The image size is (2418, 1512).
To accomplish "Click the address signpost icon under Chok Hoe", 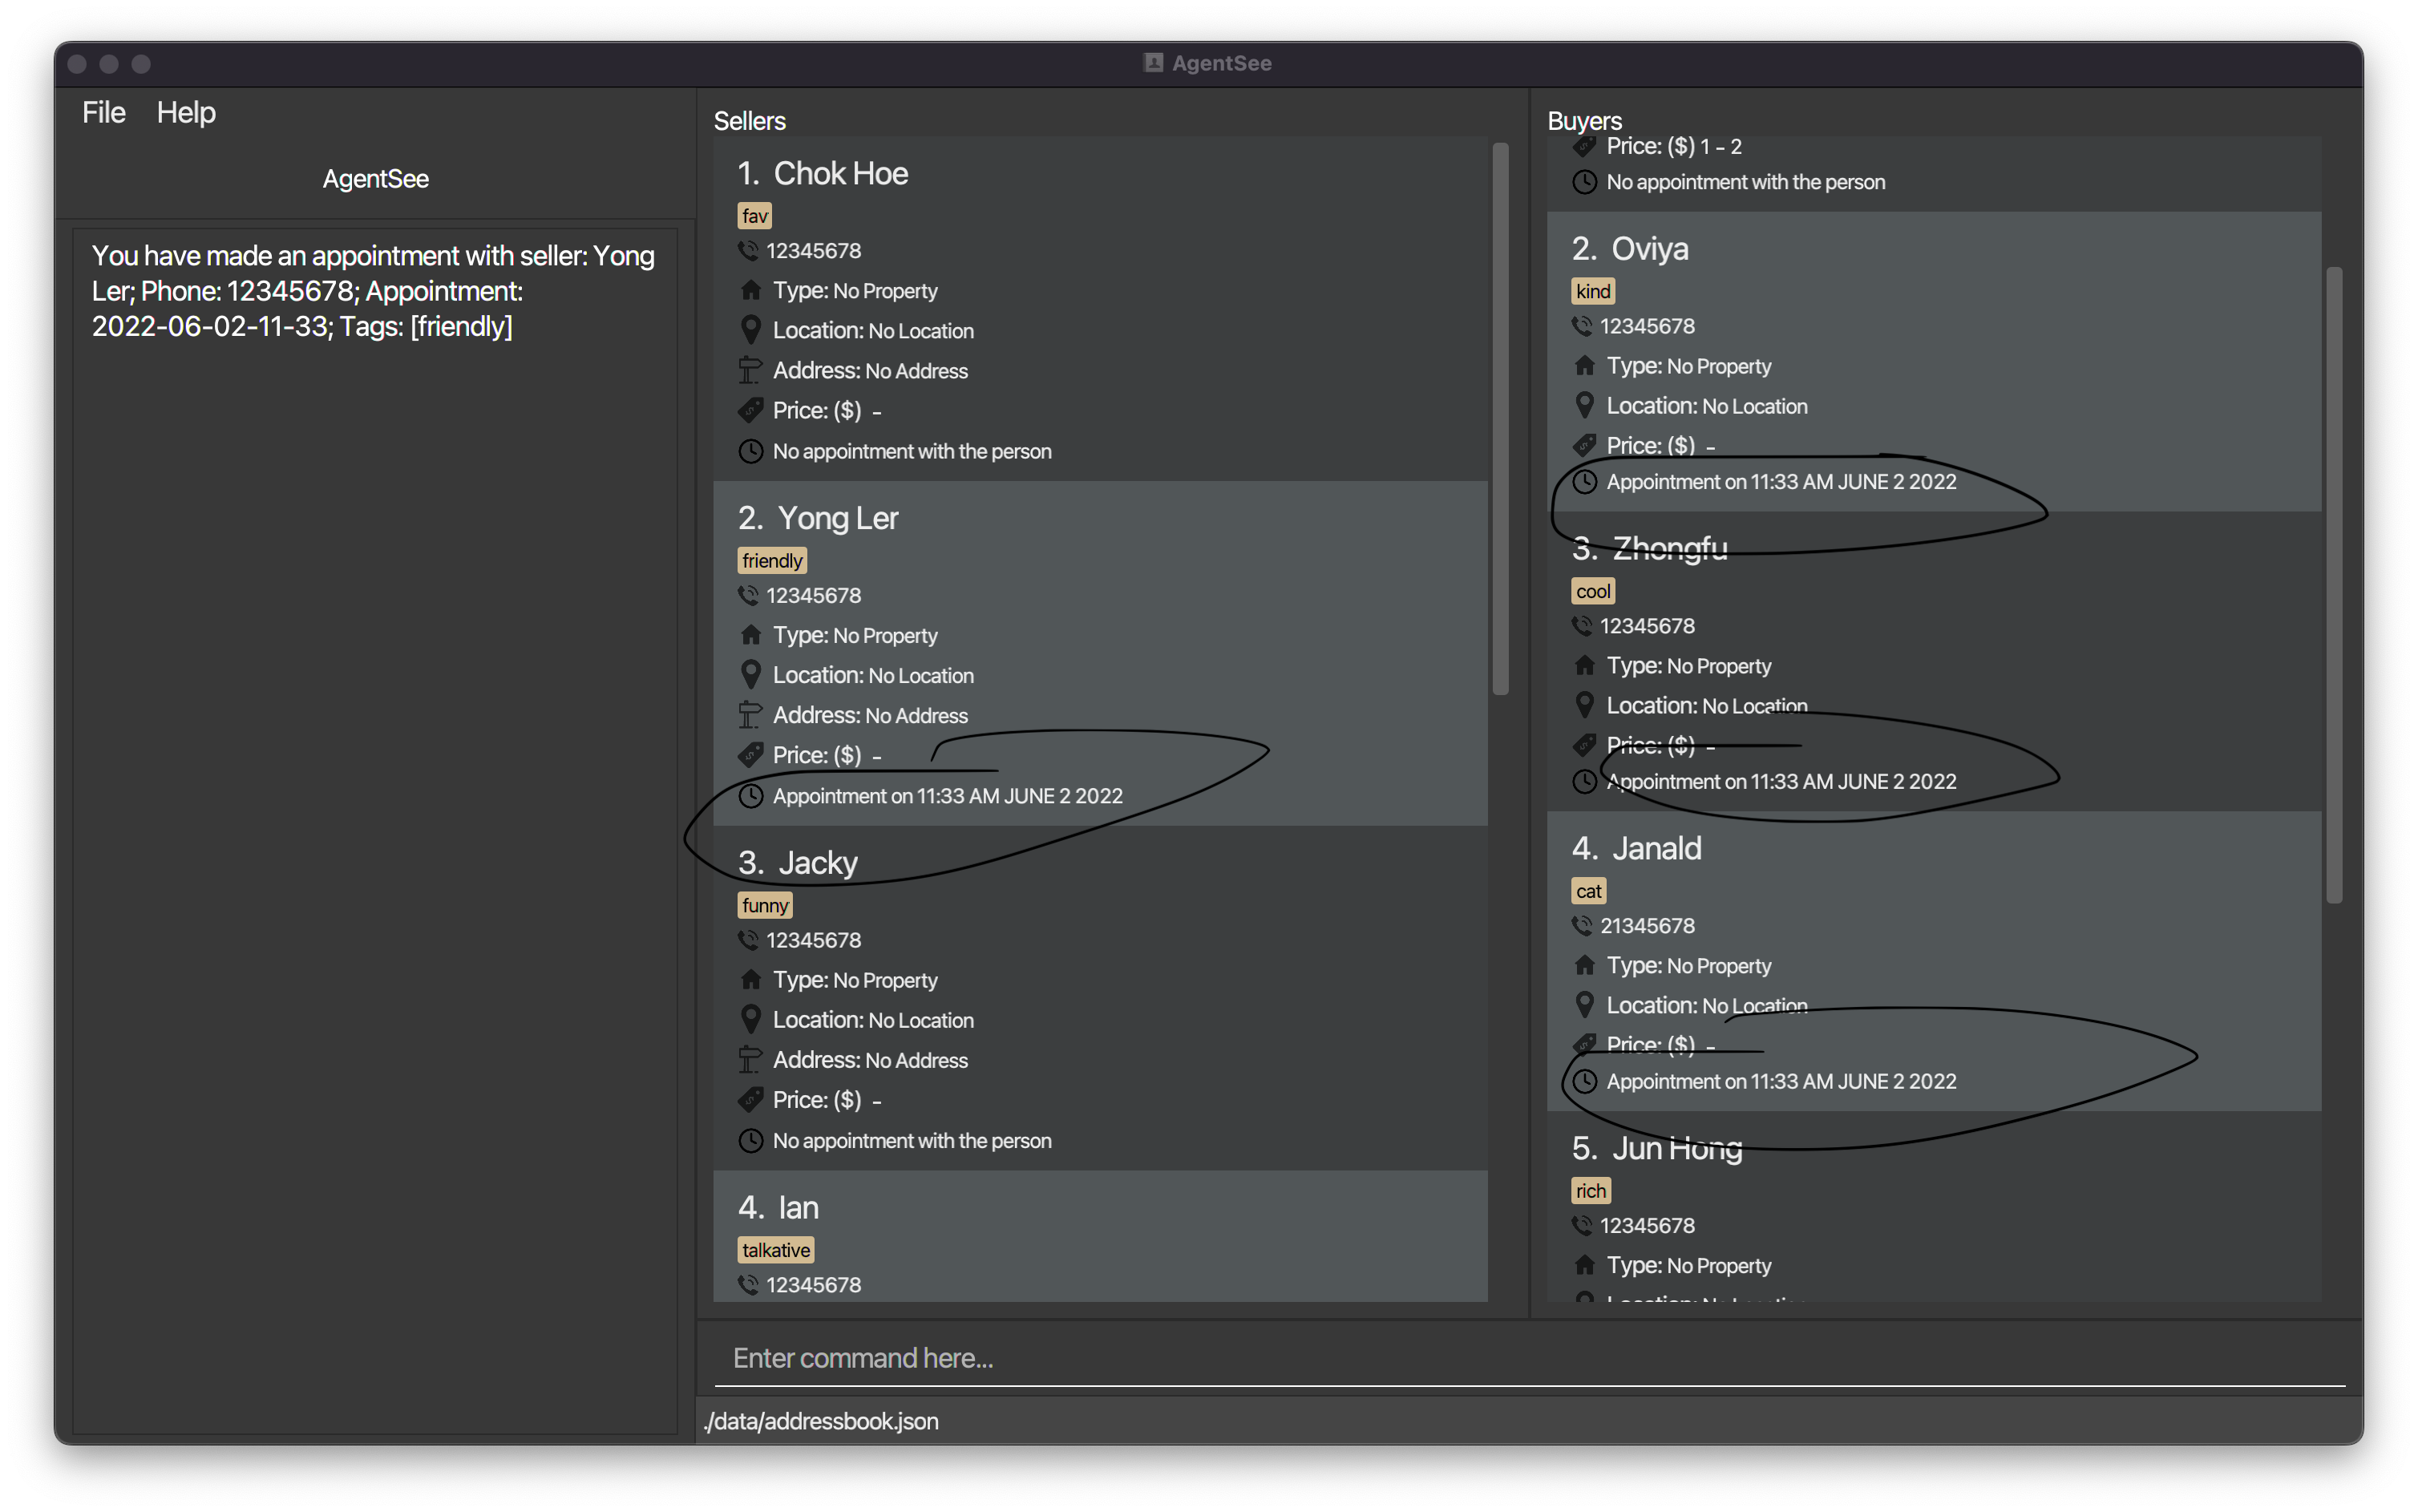I will pyautogui.click(x=750, y=370).
